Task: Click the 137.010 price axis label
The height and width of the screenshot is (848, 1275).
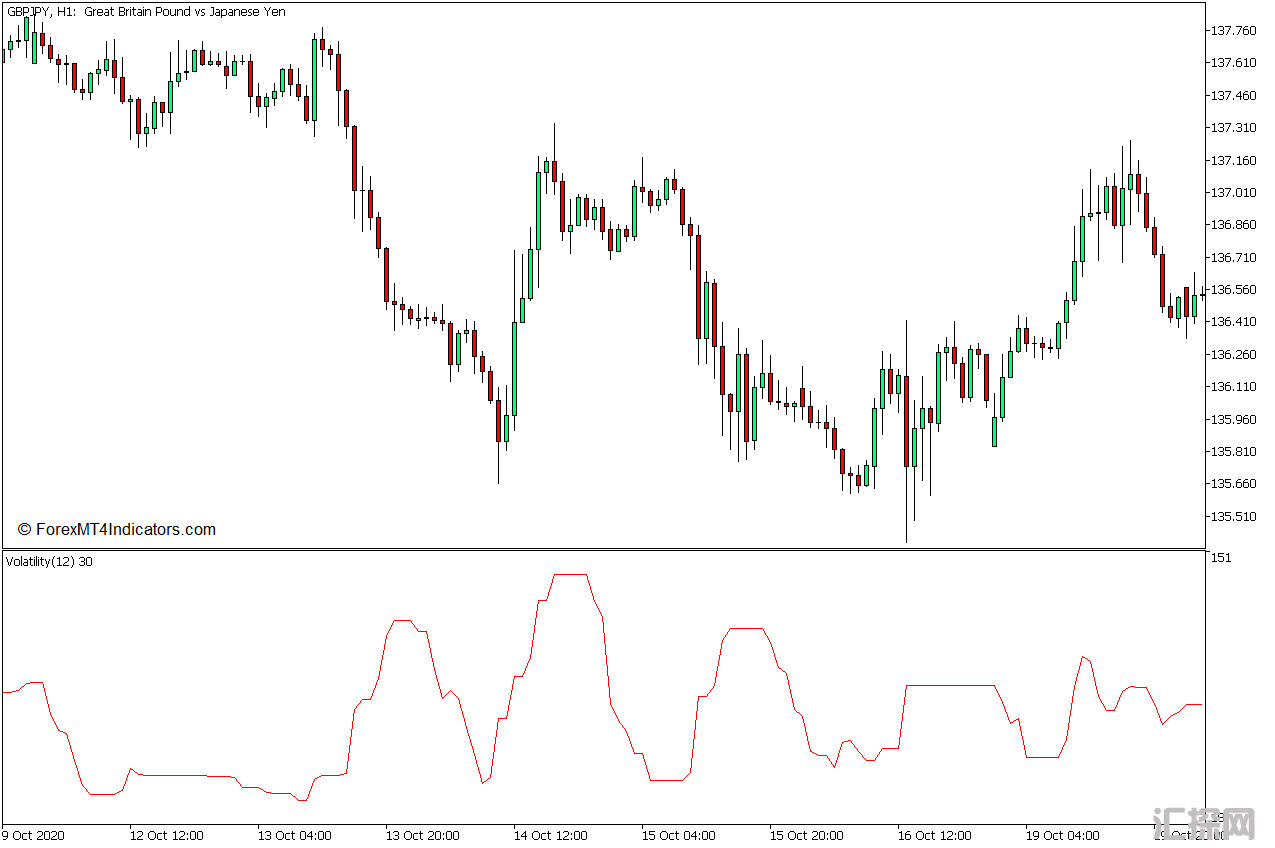Action: pyautogui.click(x=1233, y=192)
